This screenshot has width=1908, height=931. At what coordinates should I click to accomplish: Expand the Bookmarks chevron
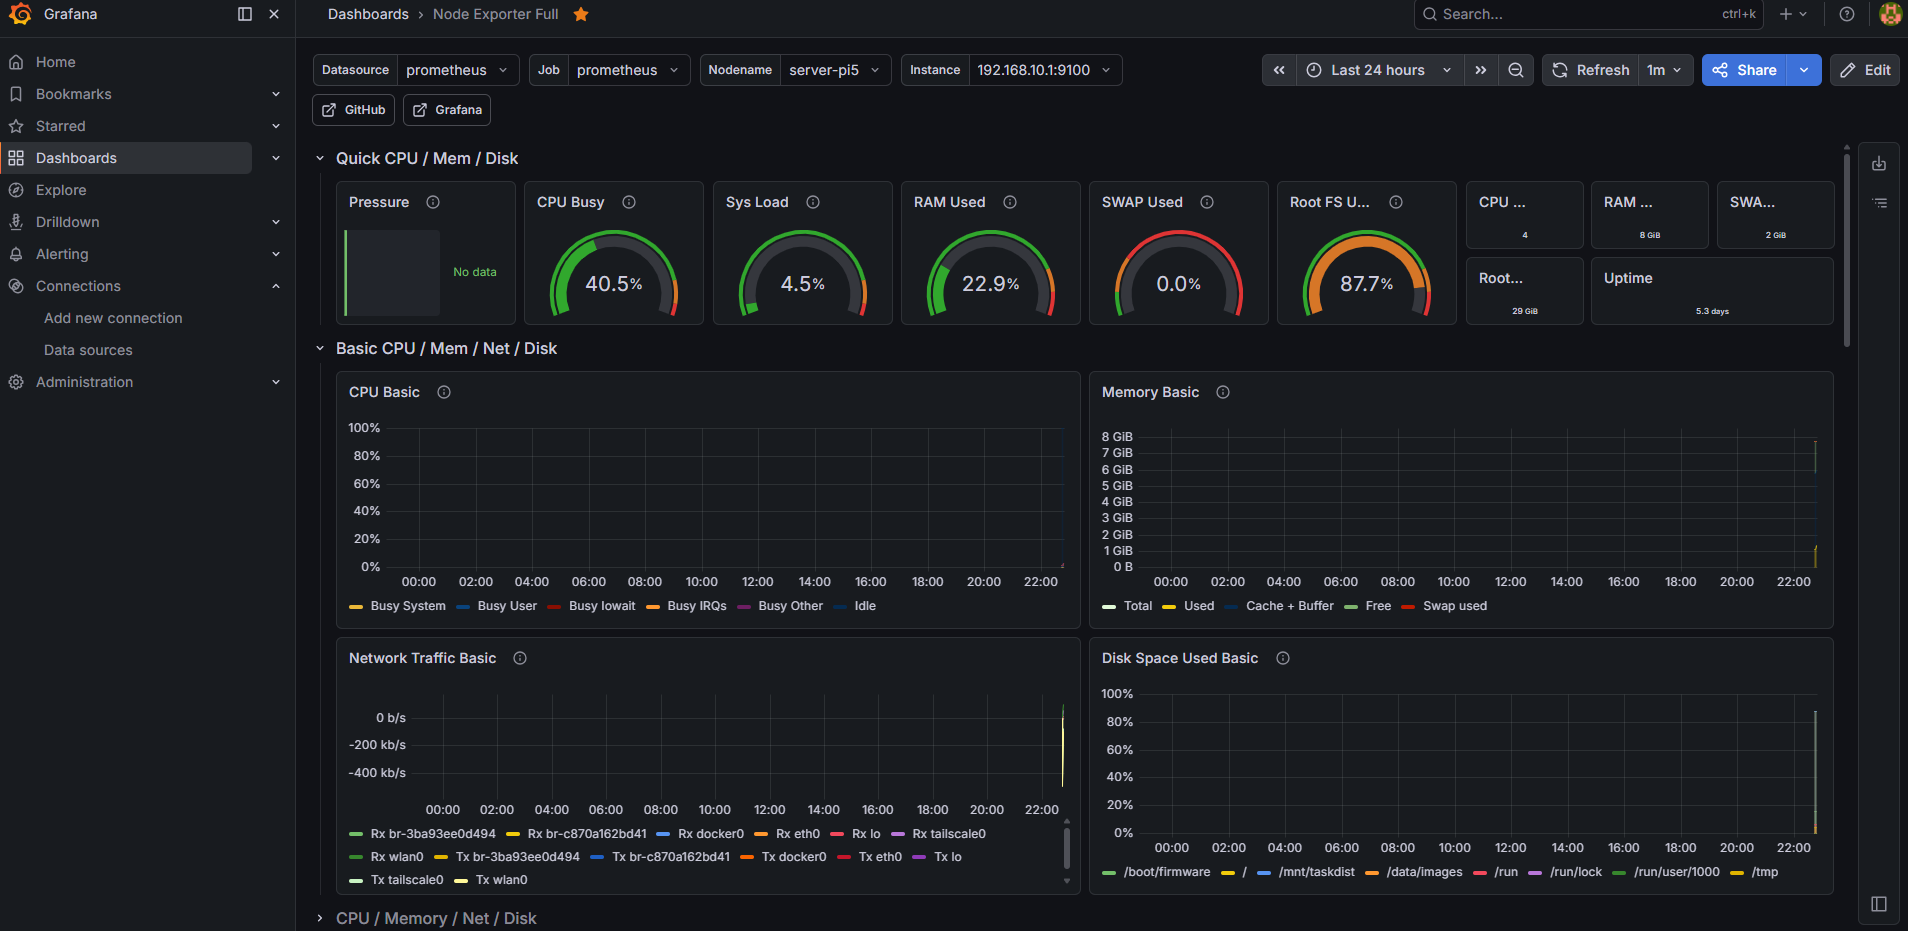point(276,94)
